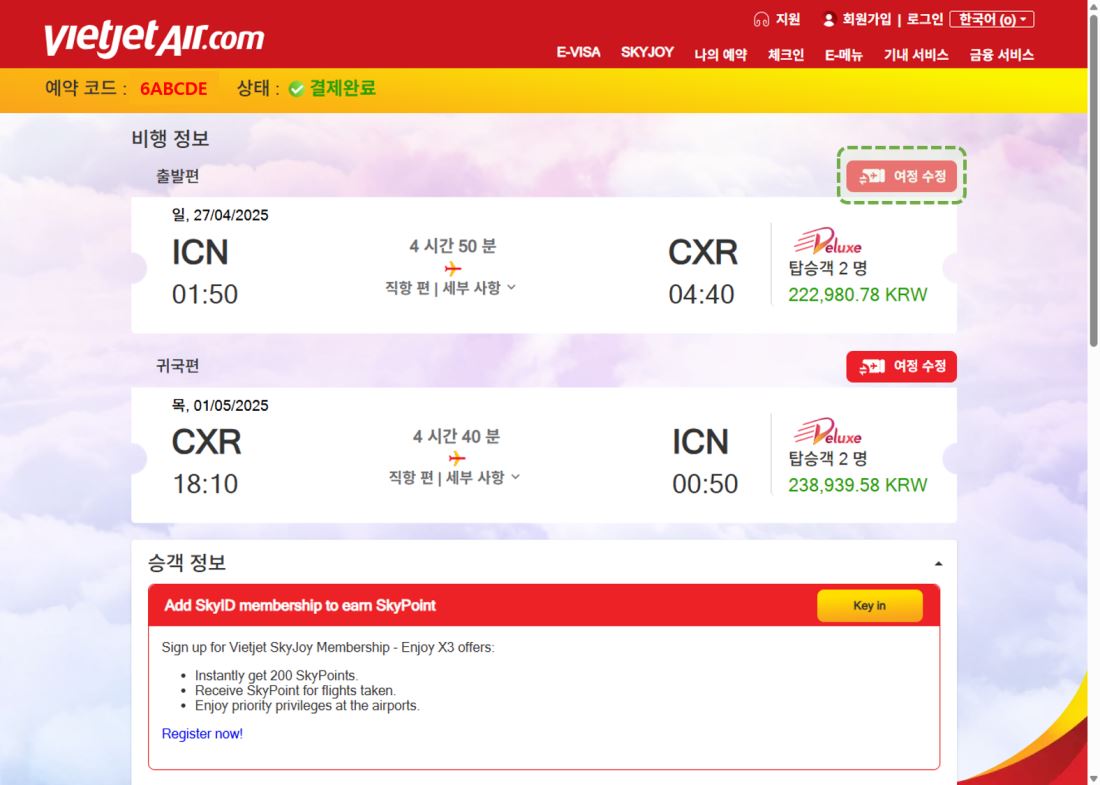Click the Deluxe fare logo on the outbound flight
1100x785 pixels.
click(828, 241)
